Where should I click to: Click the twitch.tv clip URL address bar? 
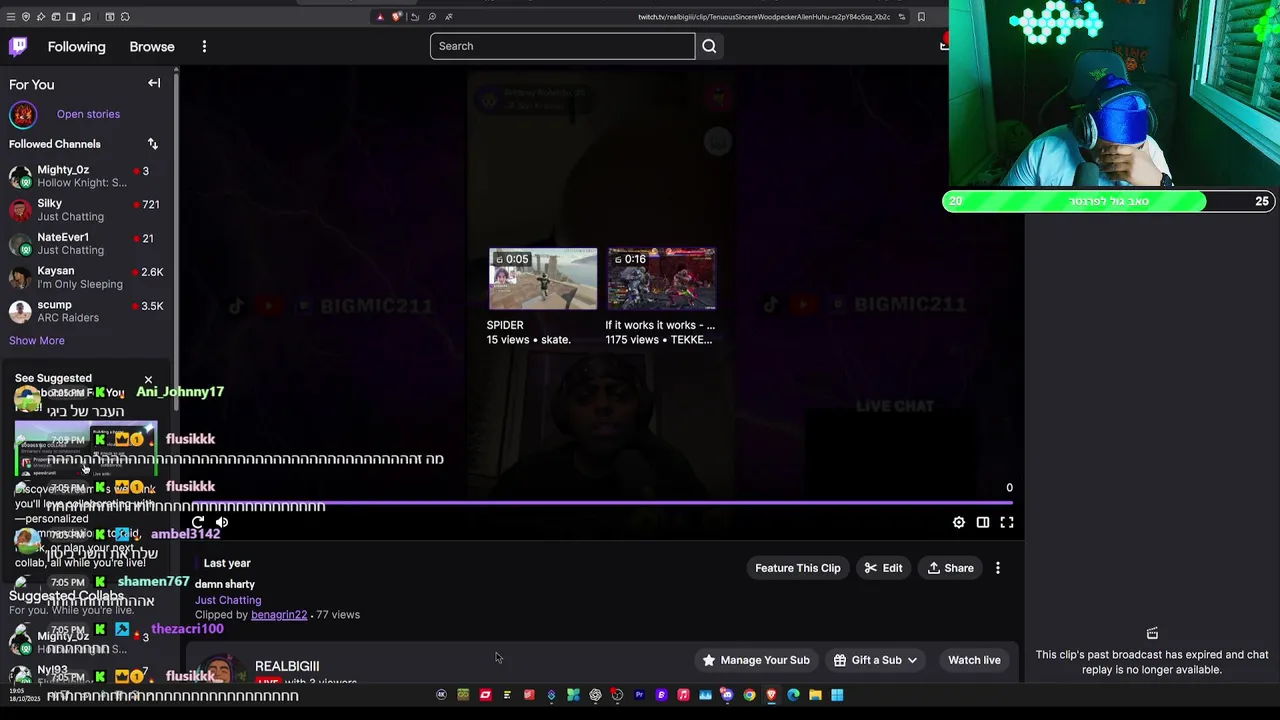[x=764, y=17]
